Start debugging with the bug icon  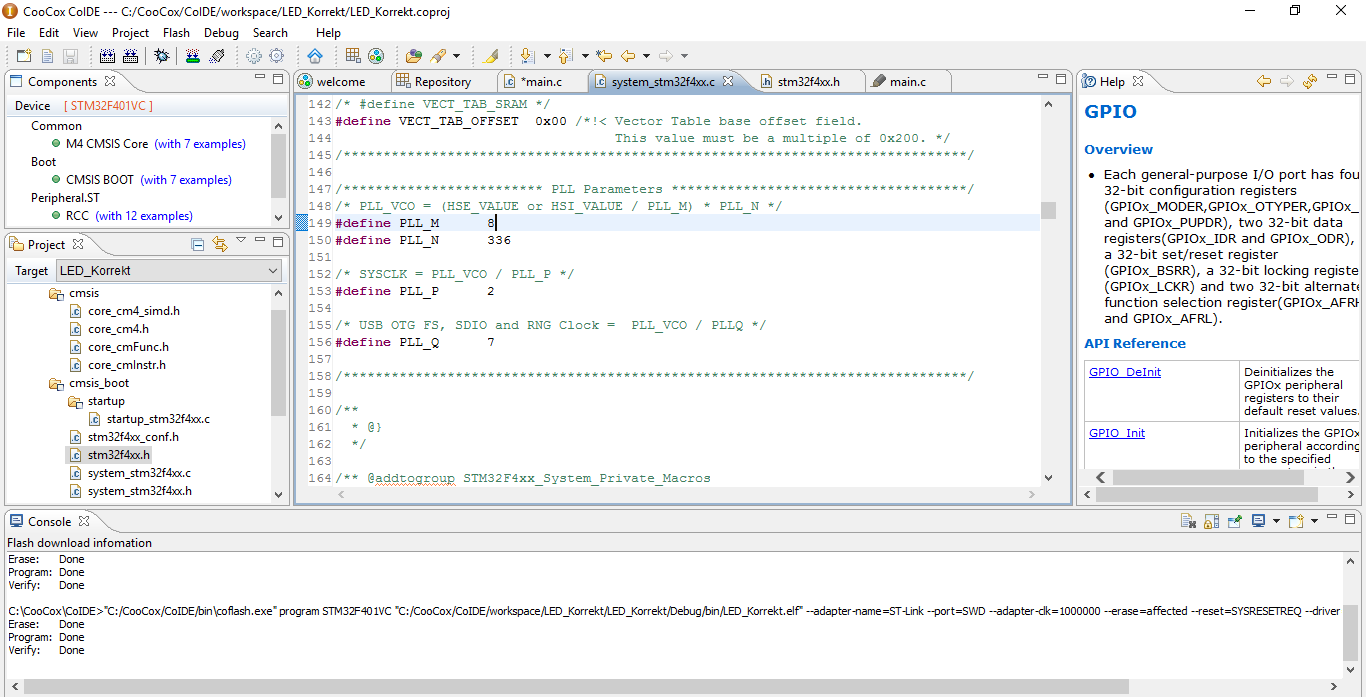(161, 56)
